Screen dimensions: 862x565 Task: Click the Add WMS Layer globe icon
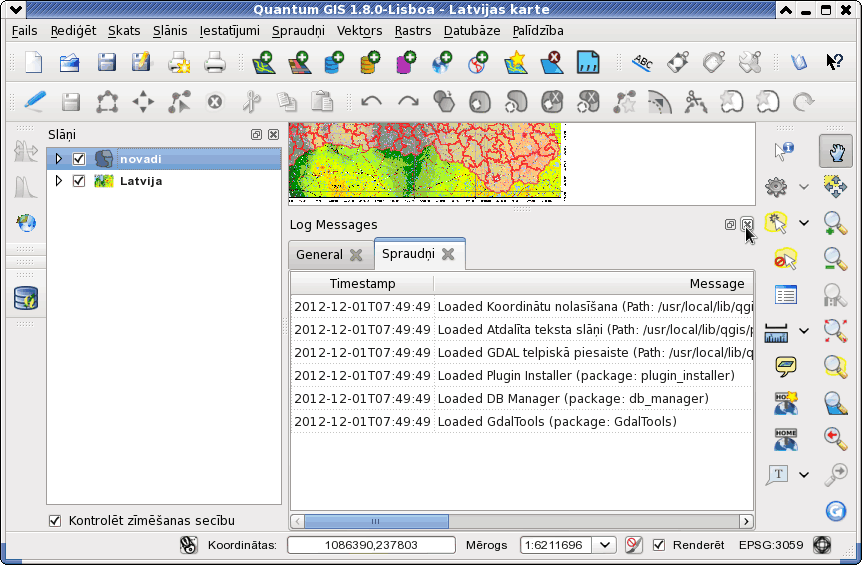click(x=441, y=62)
